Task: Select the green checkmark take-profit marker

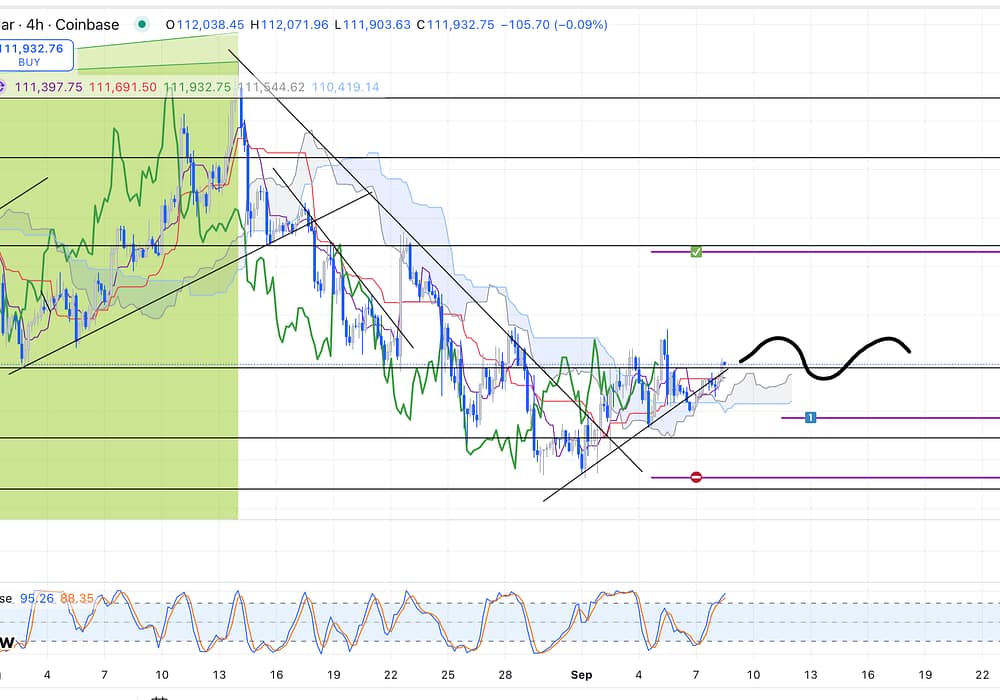Action: pyautogui.click(x=696, y=252)
